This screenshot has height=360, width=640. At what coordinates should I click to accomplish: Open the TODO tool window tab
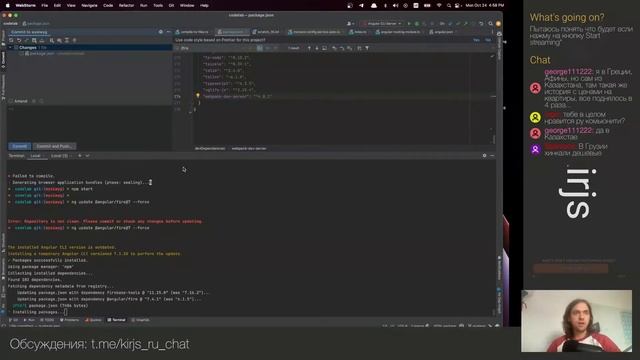tap(47, 320)
